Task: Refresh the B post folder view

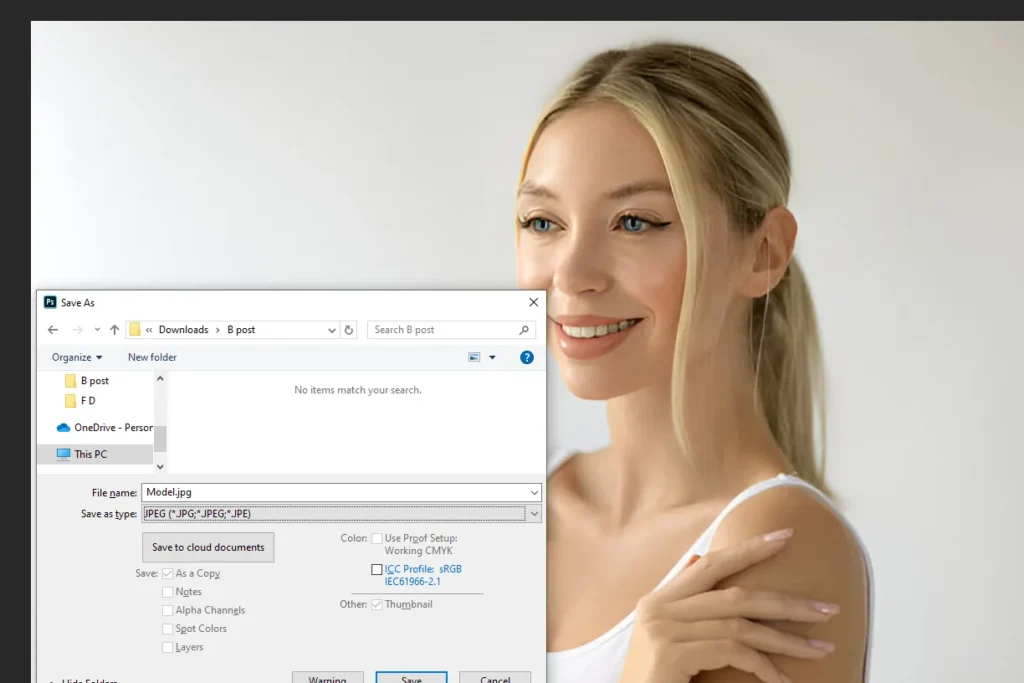Action: click(x=349, y=330)
